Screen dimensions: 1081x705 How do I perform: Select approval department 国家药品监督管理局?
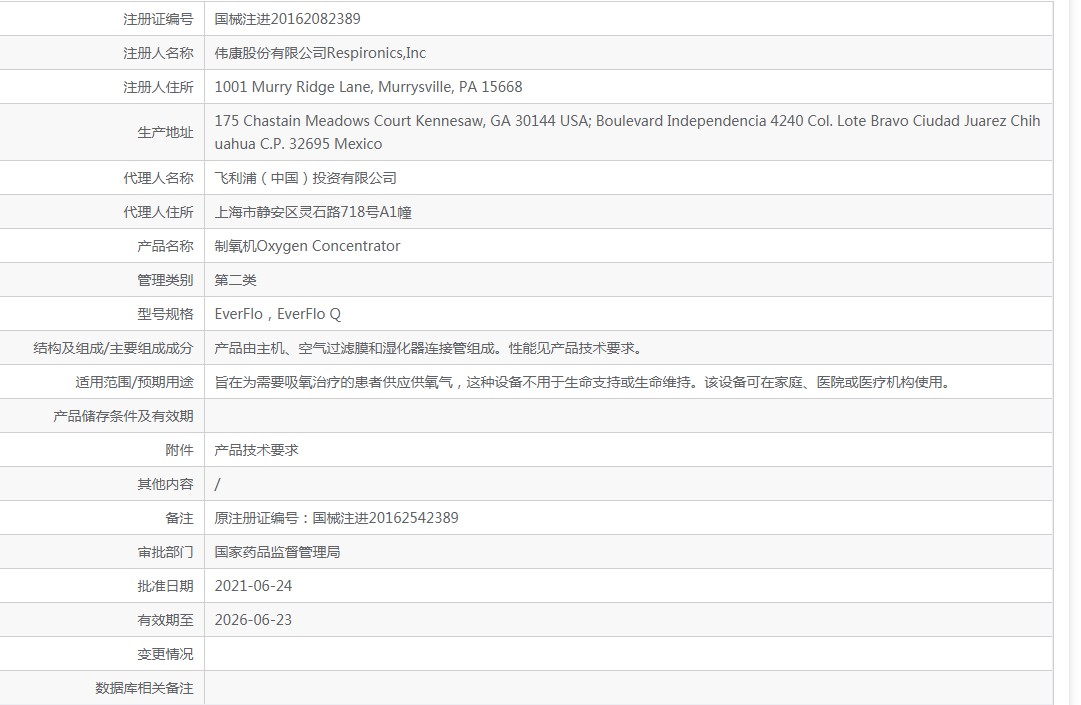pyautogui.click(x=277, y=552)
